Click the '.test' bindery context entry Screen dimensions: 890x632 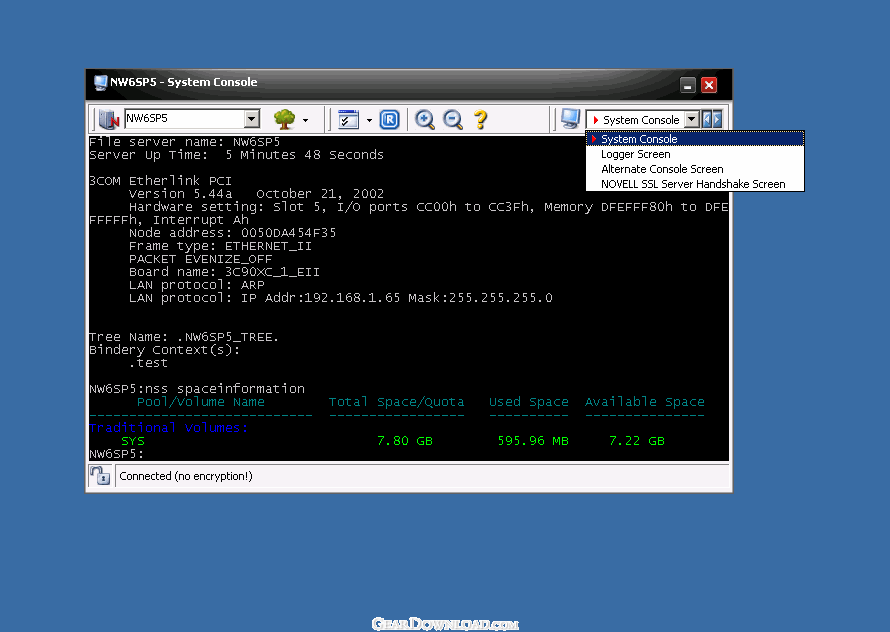[x=148, y=363]
